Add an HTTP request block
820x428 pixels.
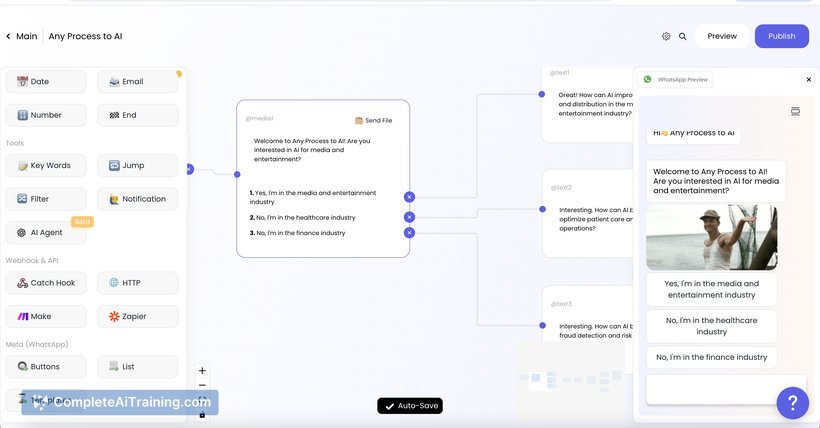pyautogui.click(x=138, y=283)
